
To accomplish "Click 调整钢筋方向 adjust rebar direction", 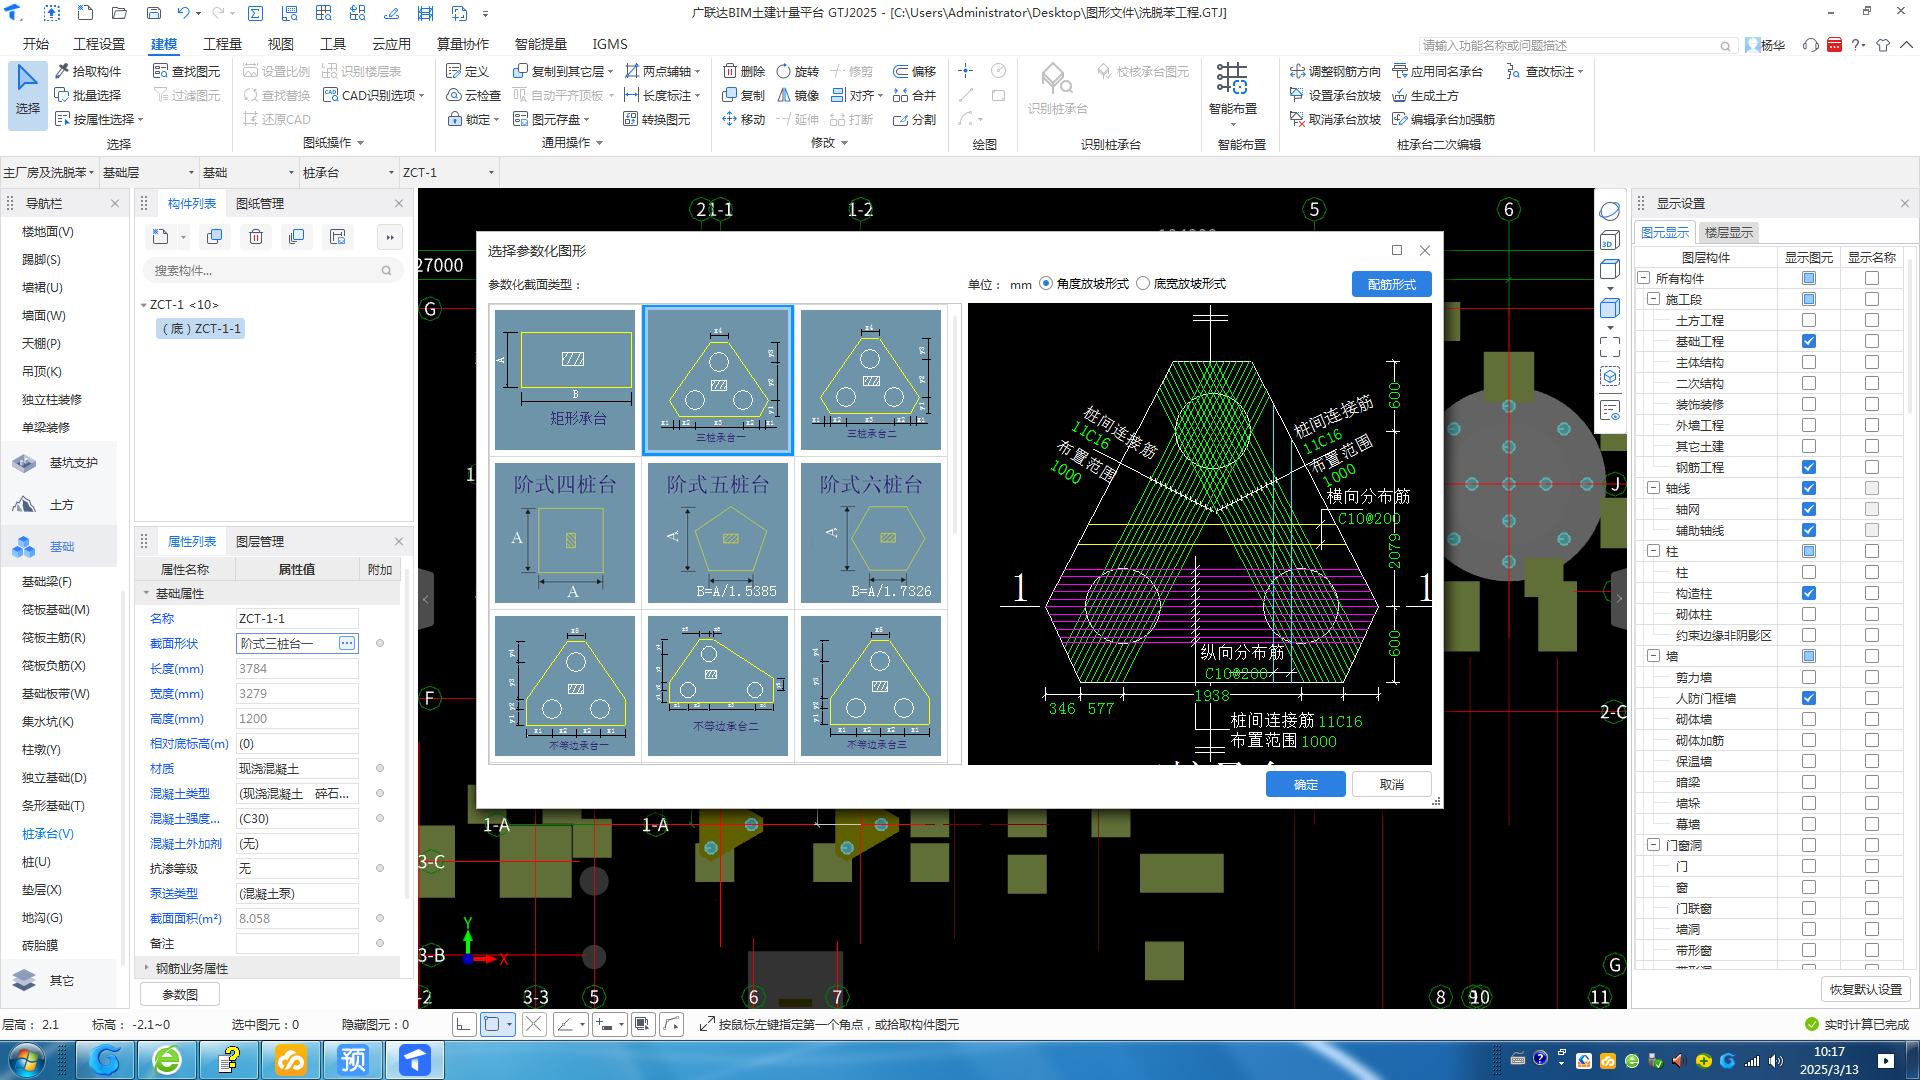I will (1335, 71).
